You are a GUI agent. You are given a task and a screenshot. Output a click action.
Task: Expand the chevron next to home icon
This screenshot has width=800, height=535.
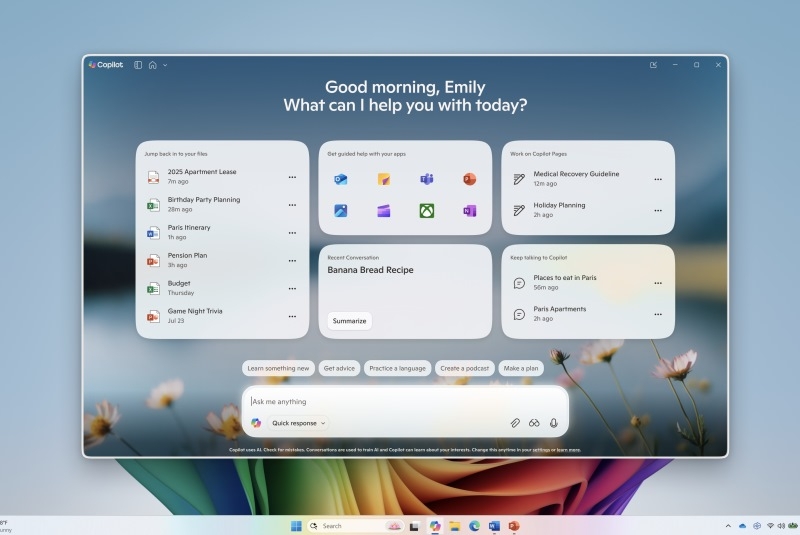point(165,65)
